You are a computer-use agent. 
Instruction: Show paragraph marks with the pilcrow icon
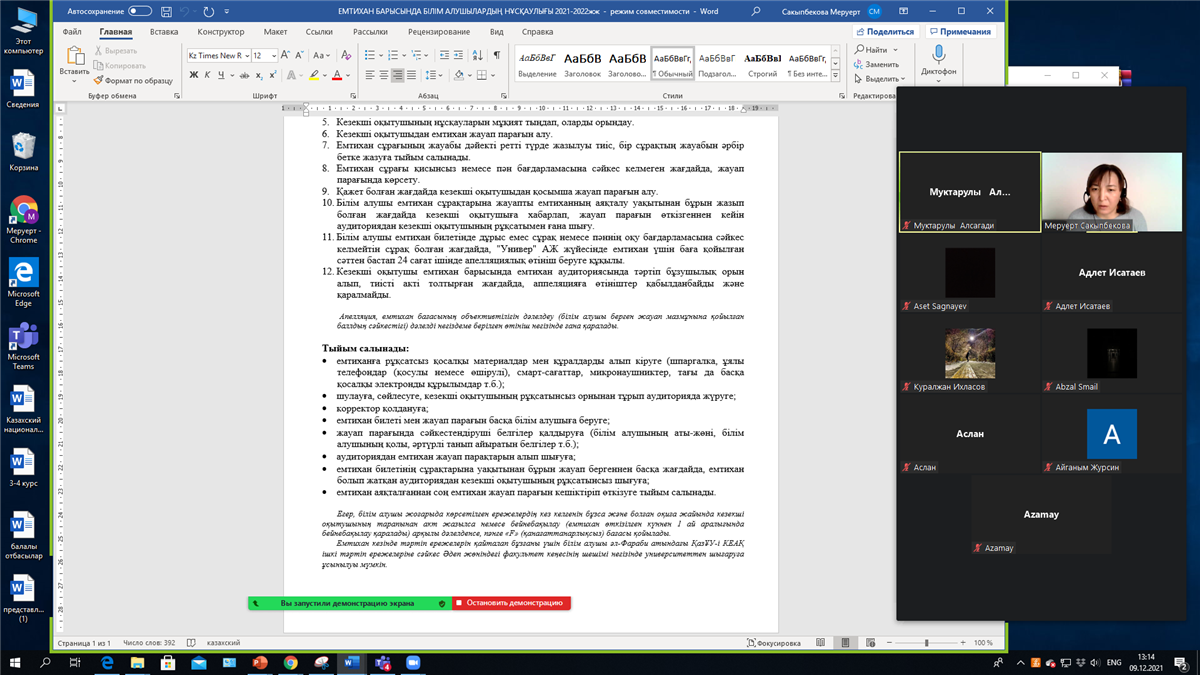tap(496, 55)
